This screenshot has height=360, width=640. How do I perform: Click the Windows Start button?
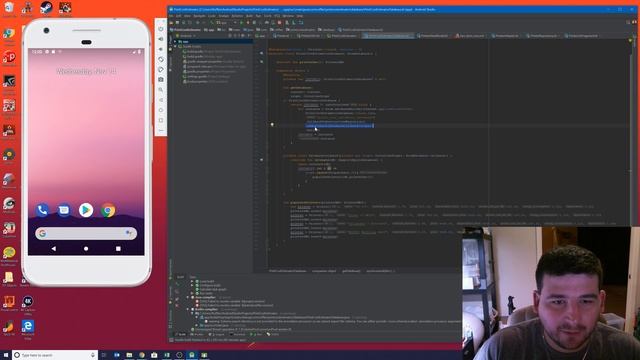(x=6, y=355)
